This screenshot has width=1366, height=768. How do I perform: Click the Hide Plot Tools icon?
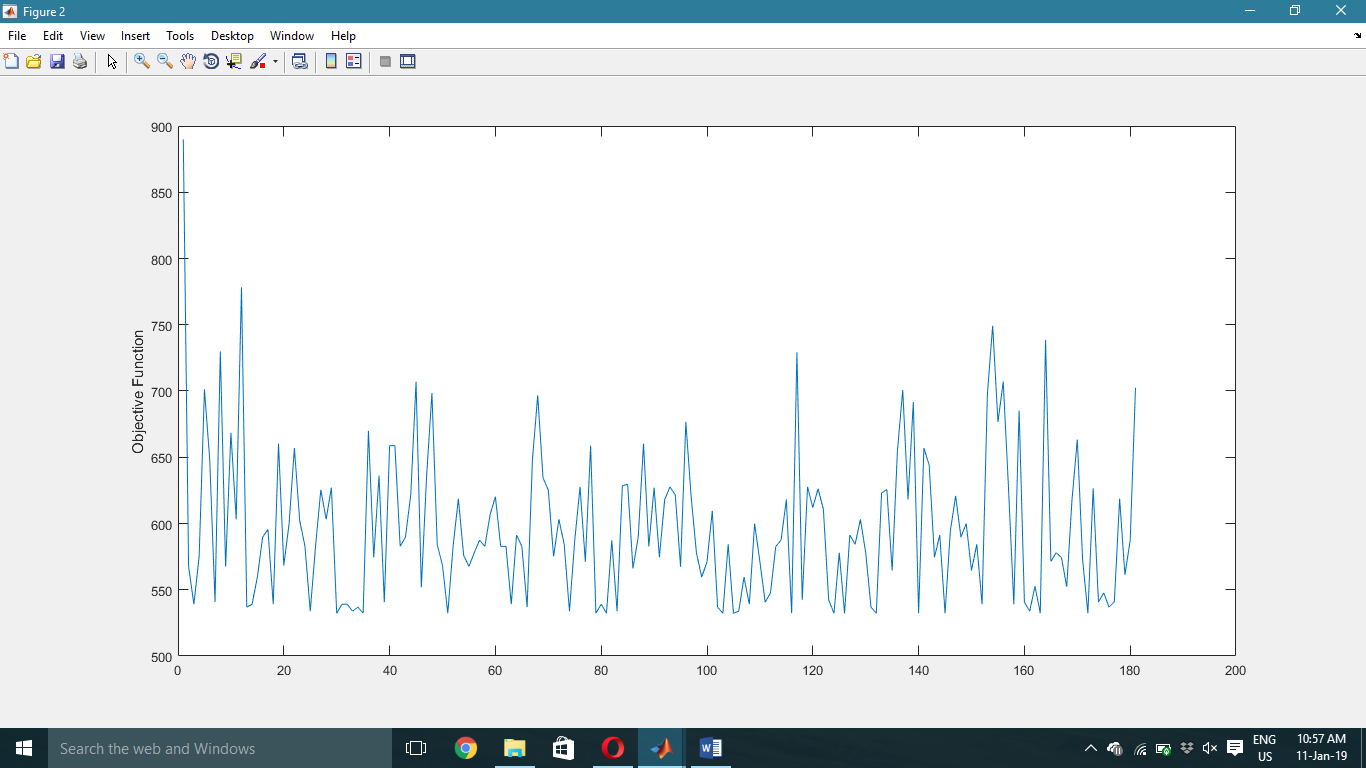(x=385, y=61)
